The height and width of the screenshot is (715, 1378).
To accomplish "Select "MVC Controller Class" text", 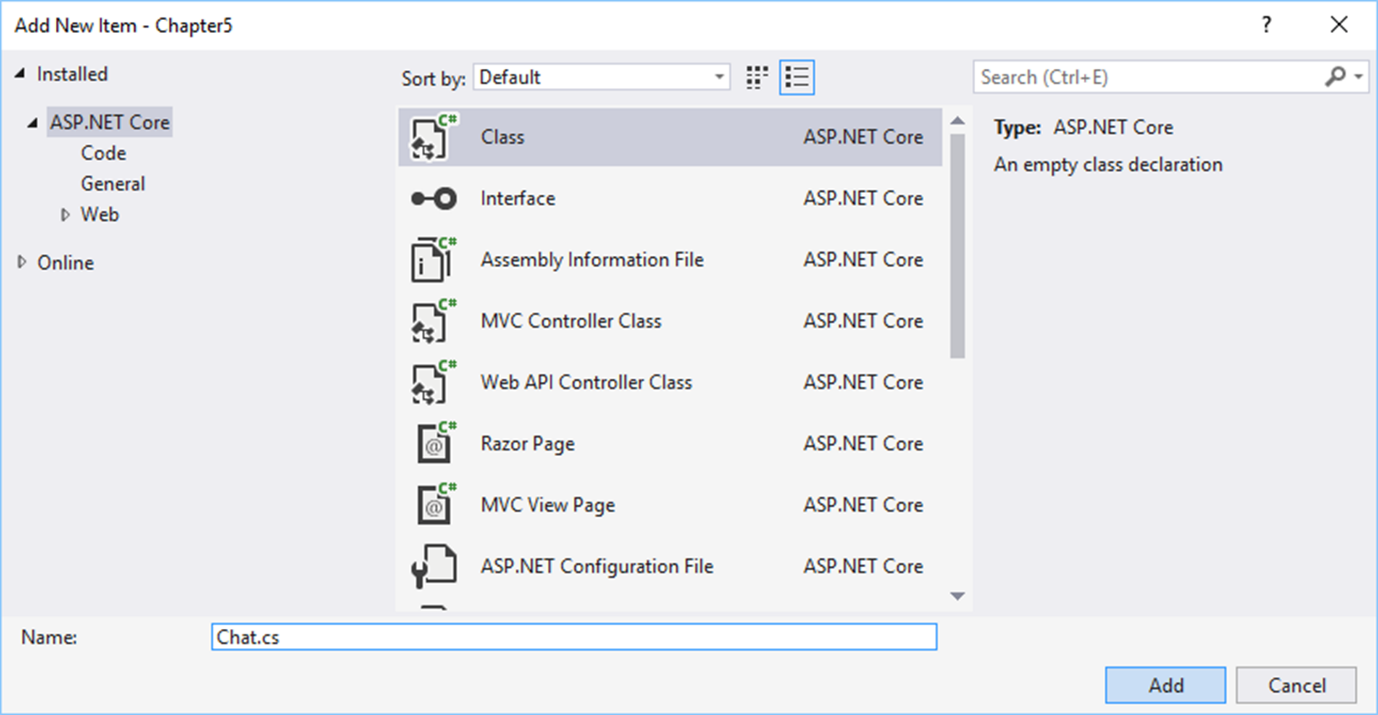I will [571, 321].
